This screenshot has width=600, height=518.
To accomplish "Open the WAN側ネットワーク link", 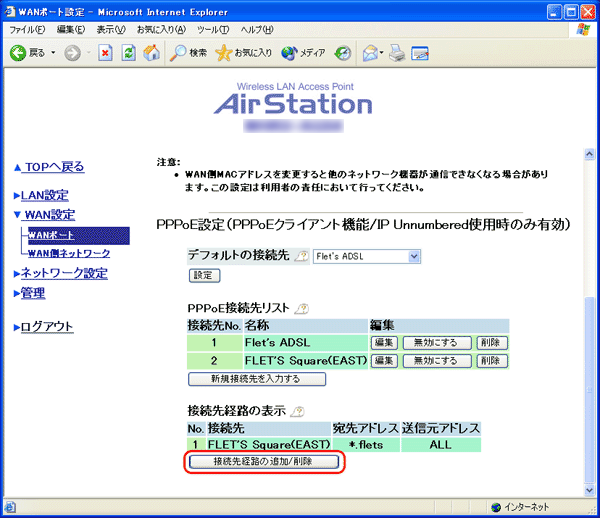I will [69, 253].
